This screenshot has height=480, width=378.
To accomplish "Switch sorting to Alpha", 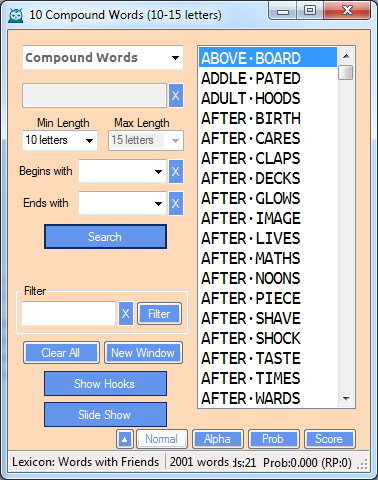I will 217,439.
